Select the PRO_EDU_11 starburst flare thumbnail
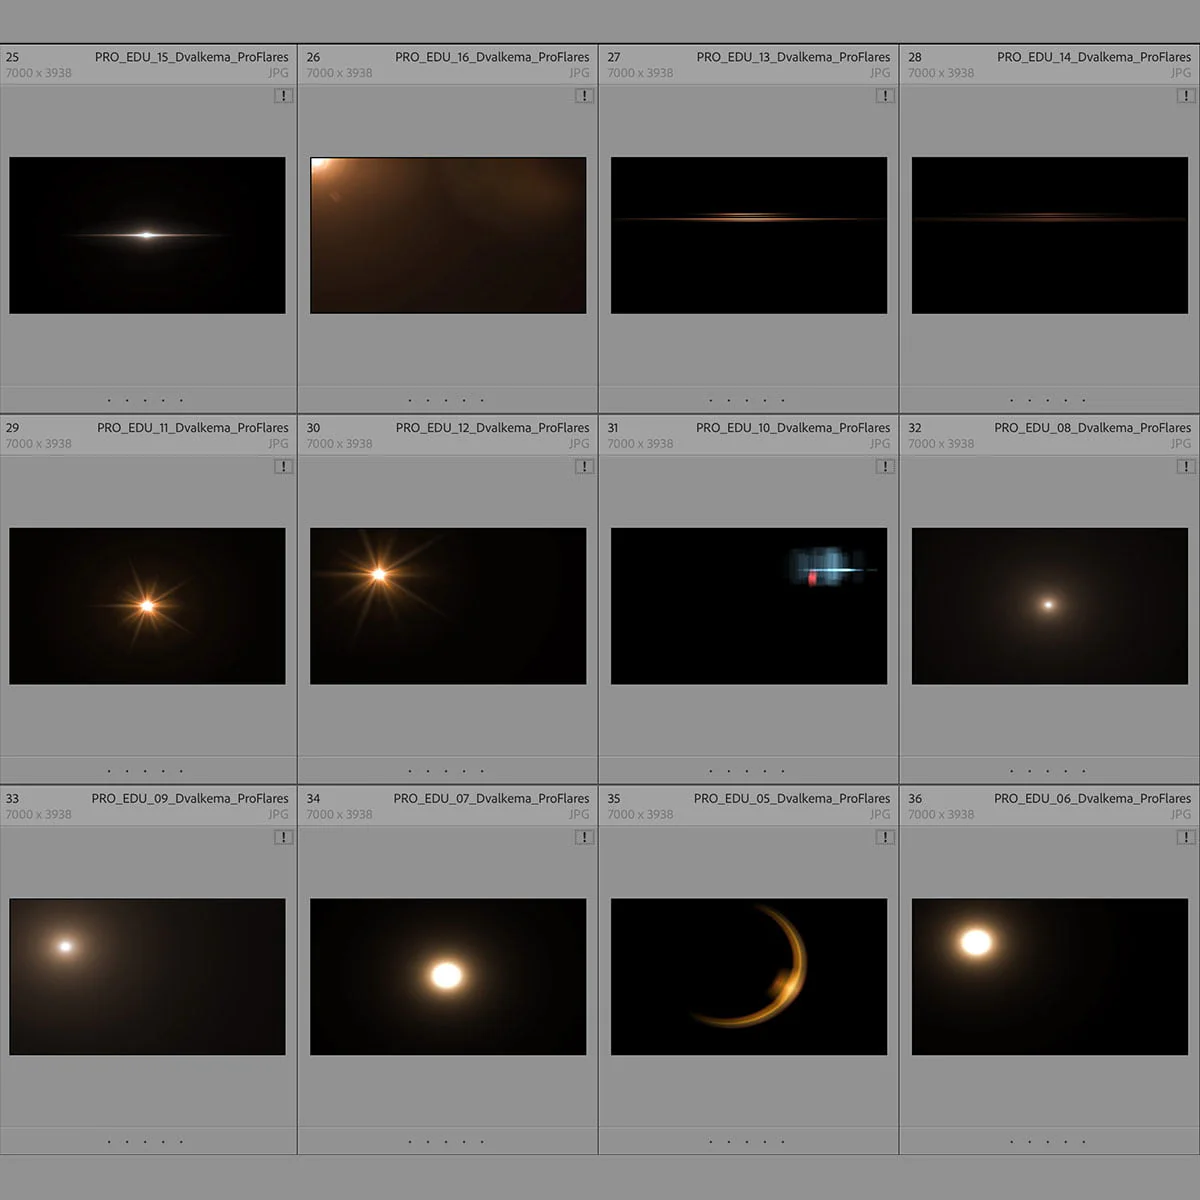Image resolution: width=1200 pixels, height=1200 pixels. tap(147, 606)
